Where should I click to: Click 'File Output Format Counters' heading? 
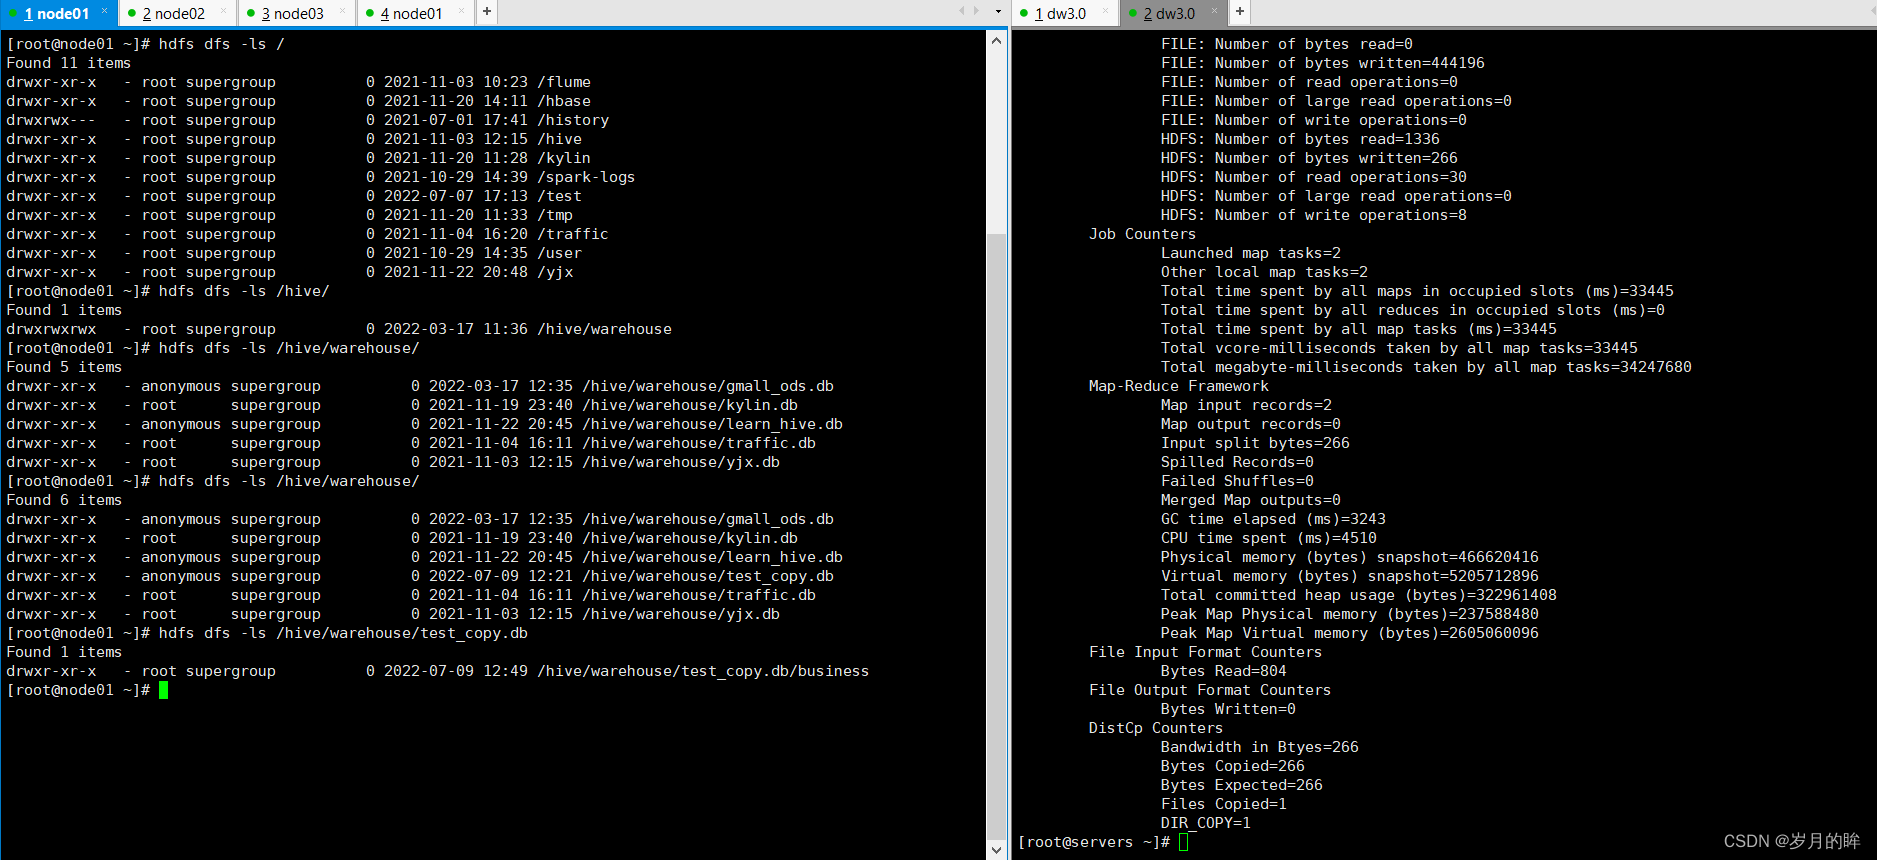(x=1209, y=690)
